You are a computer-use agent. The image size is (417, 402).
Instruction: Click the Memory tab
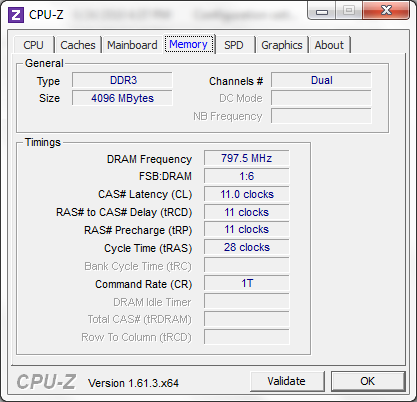coord(189,44)
